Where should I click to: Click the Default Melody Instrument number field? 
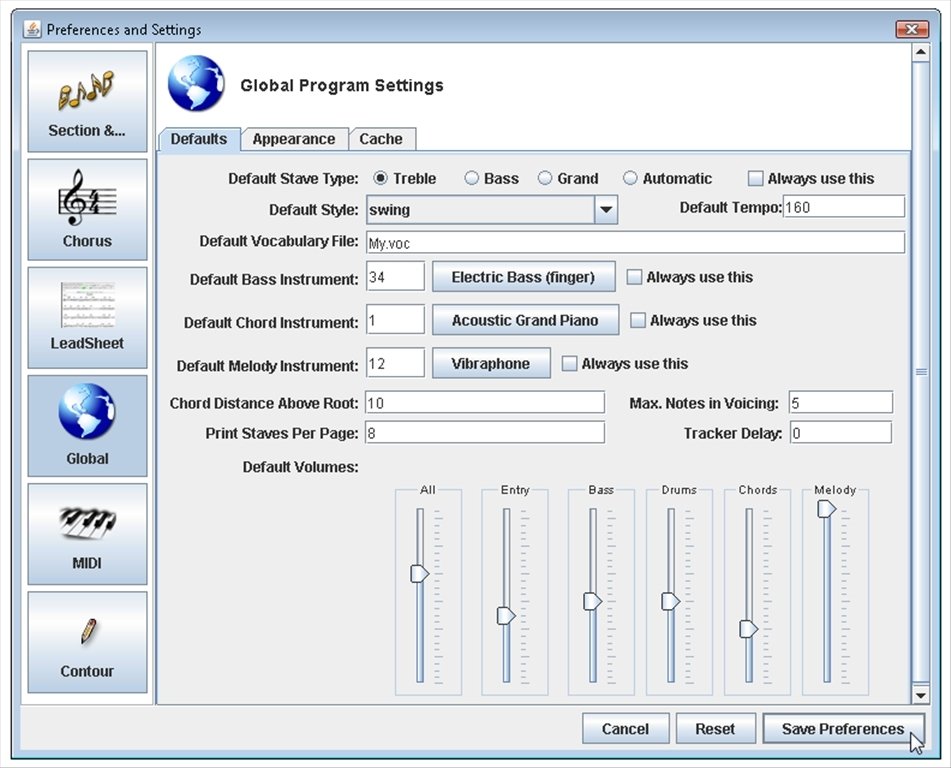[395, 363]
